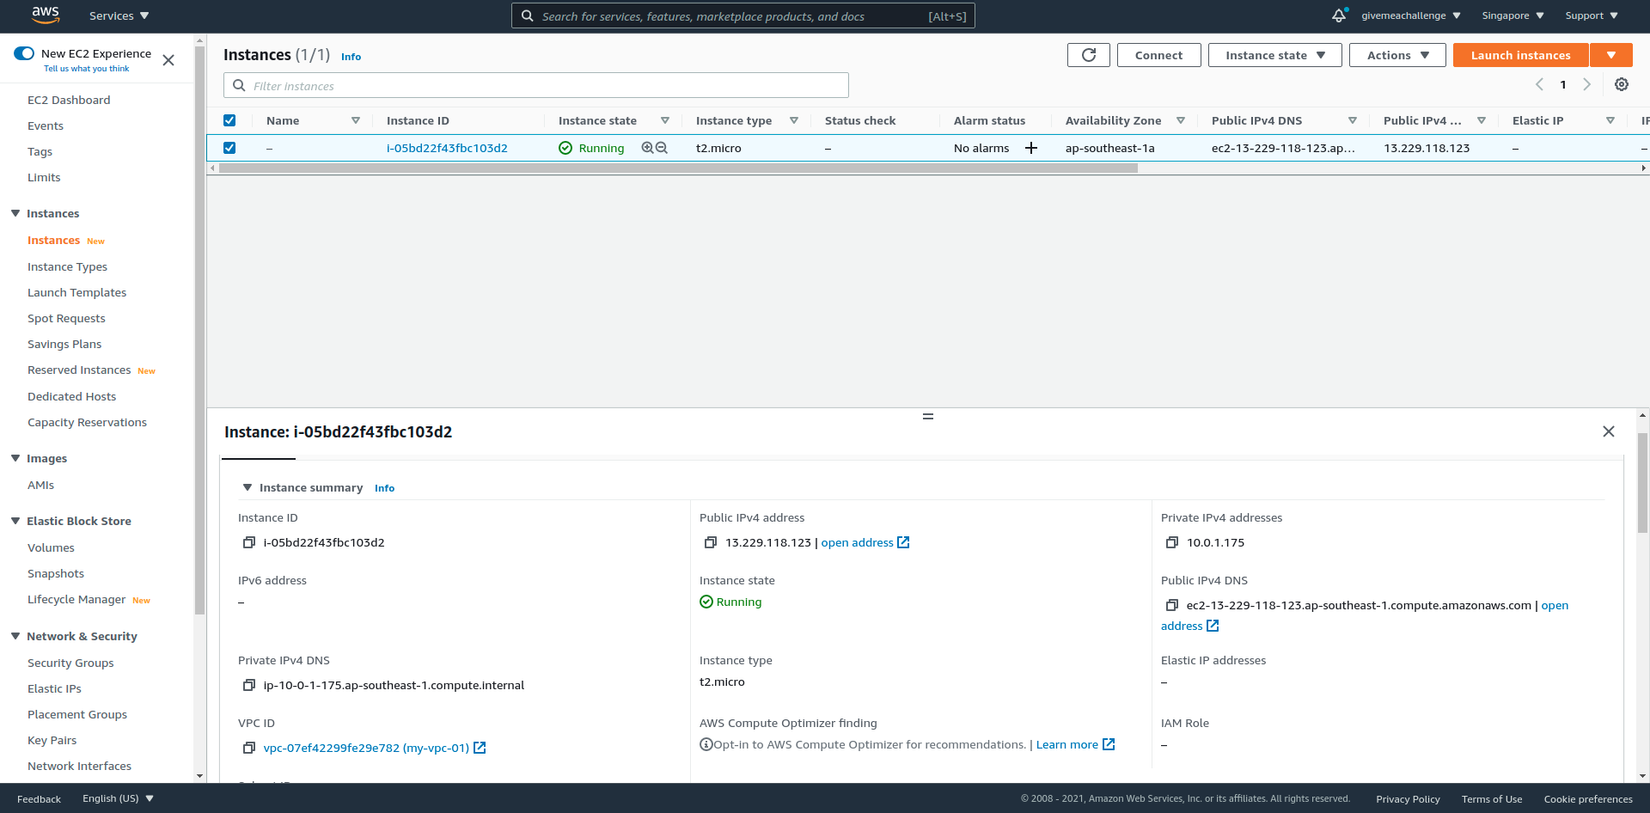Open Launch Templates in the sidebar
Viewport: 1650px width, 813px height.
point(77,293)
